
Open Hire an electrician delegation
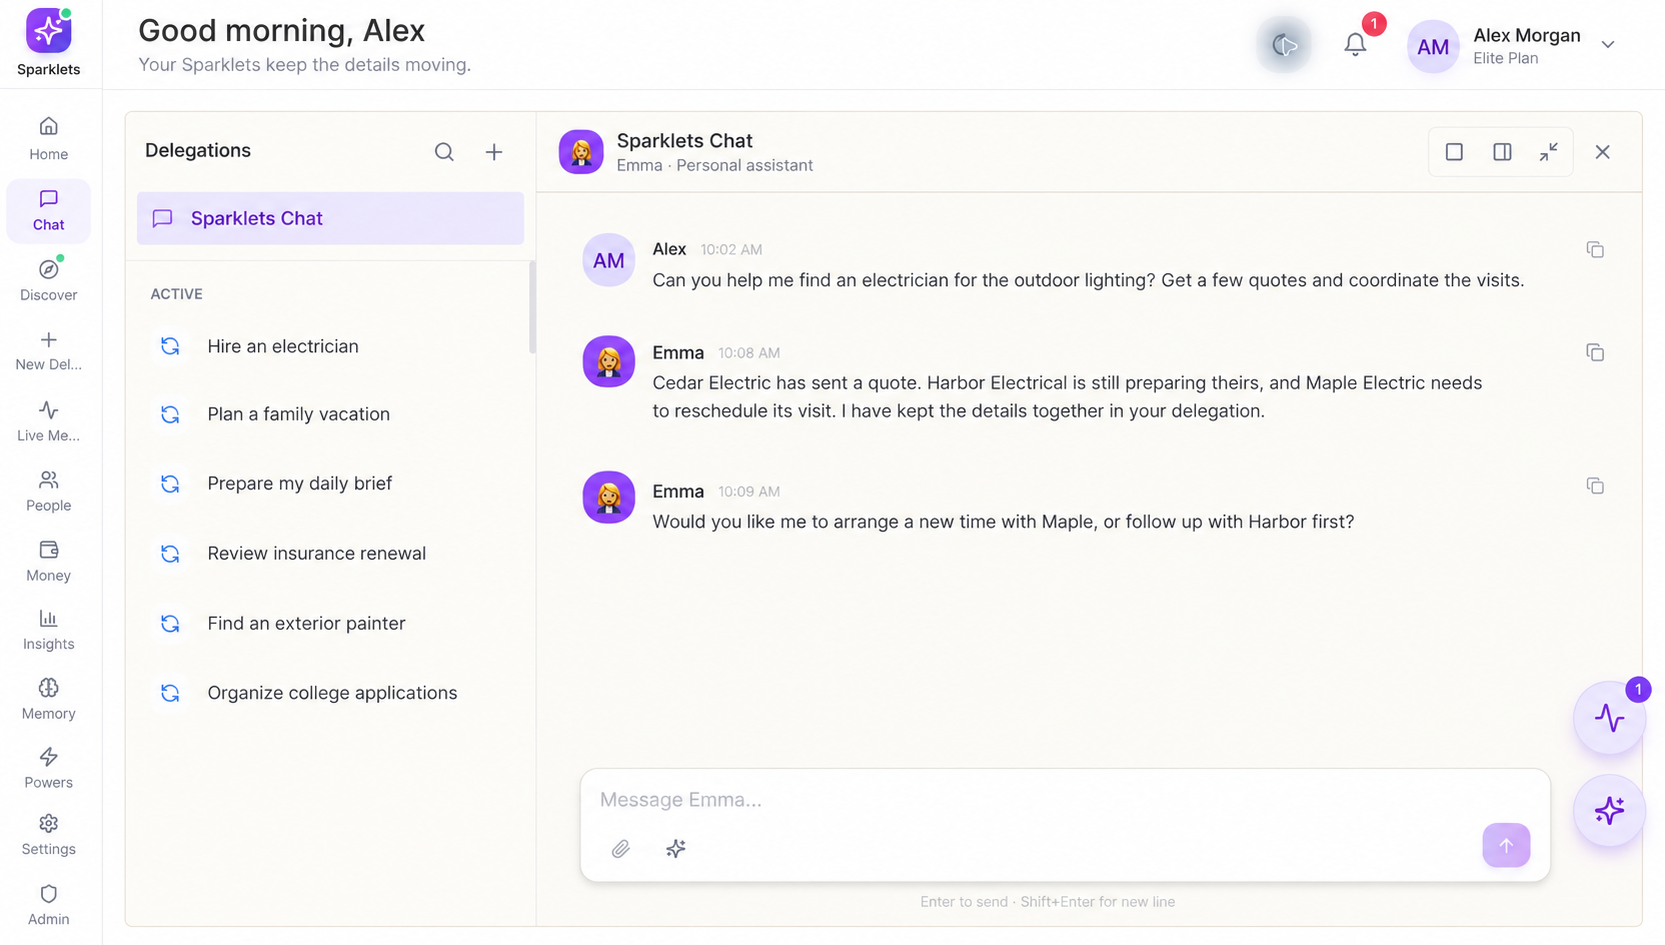330,346
